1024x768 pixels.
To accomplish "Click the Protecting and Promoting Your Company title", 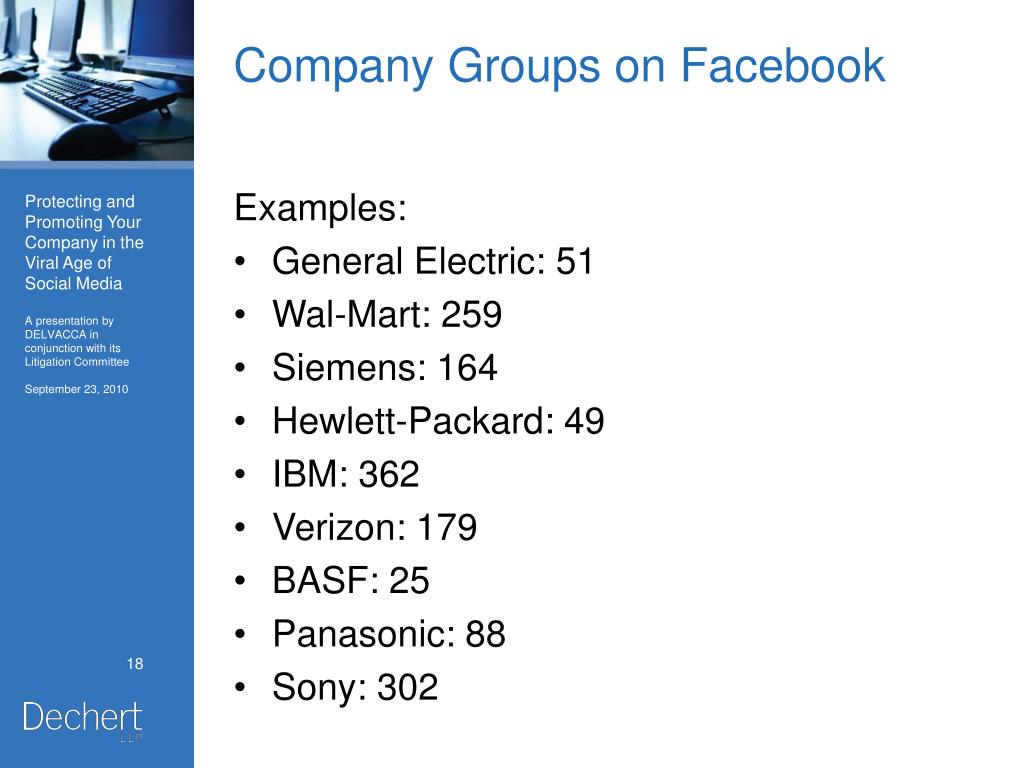I will pos(84,242).
